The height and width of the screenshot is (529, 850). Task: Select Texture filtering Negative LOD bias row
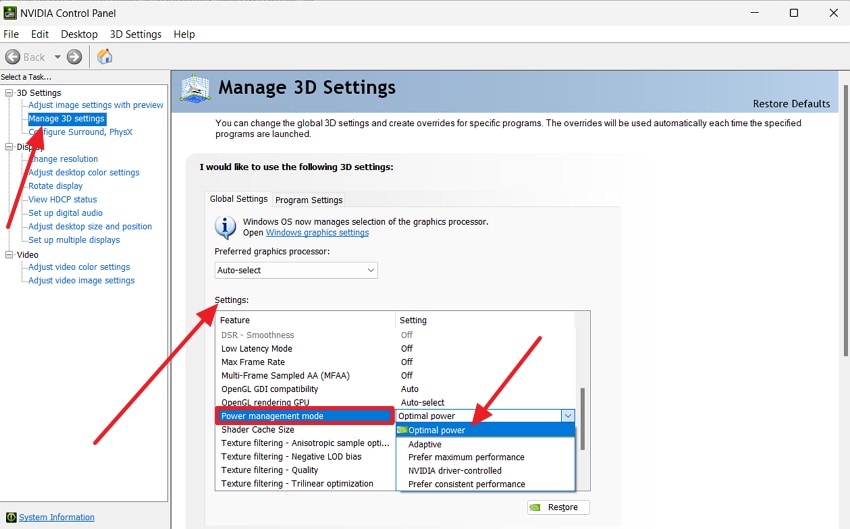point(306,456)
